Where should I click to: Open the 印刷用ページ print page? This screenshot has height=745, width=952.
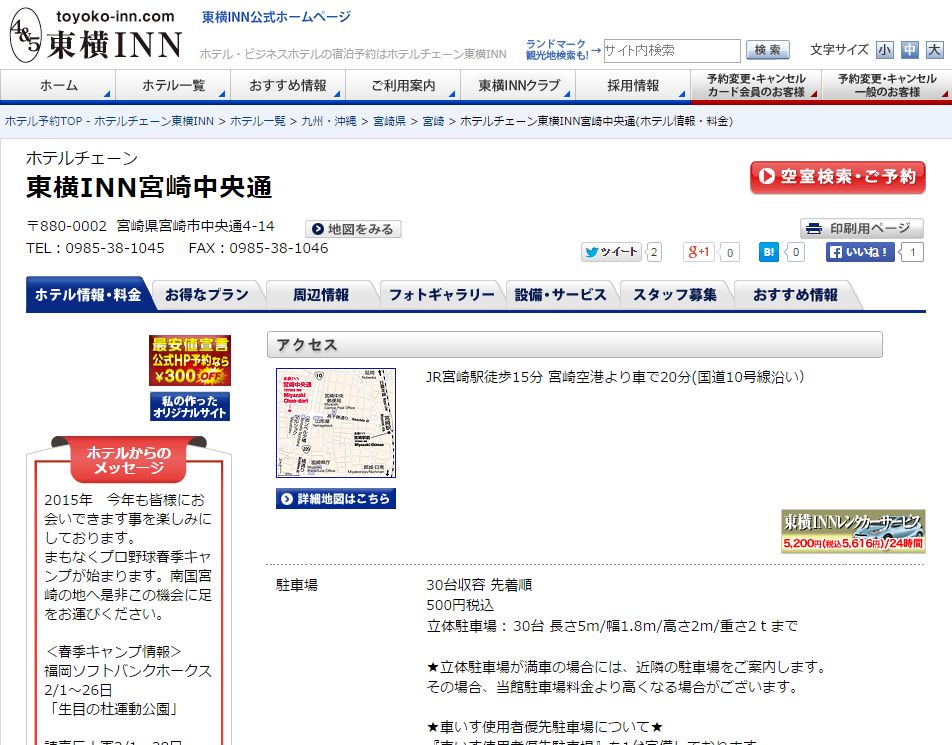[x=862, y=228]
